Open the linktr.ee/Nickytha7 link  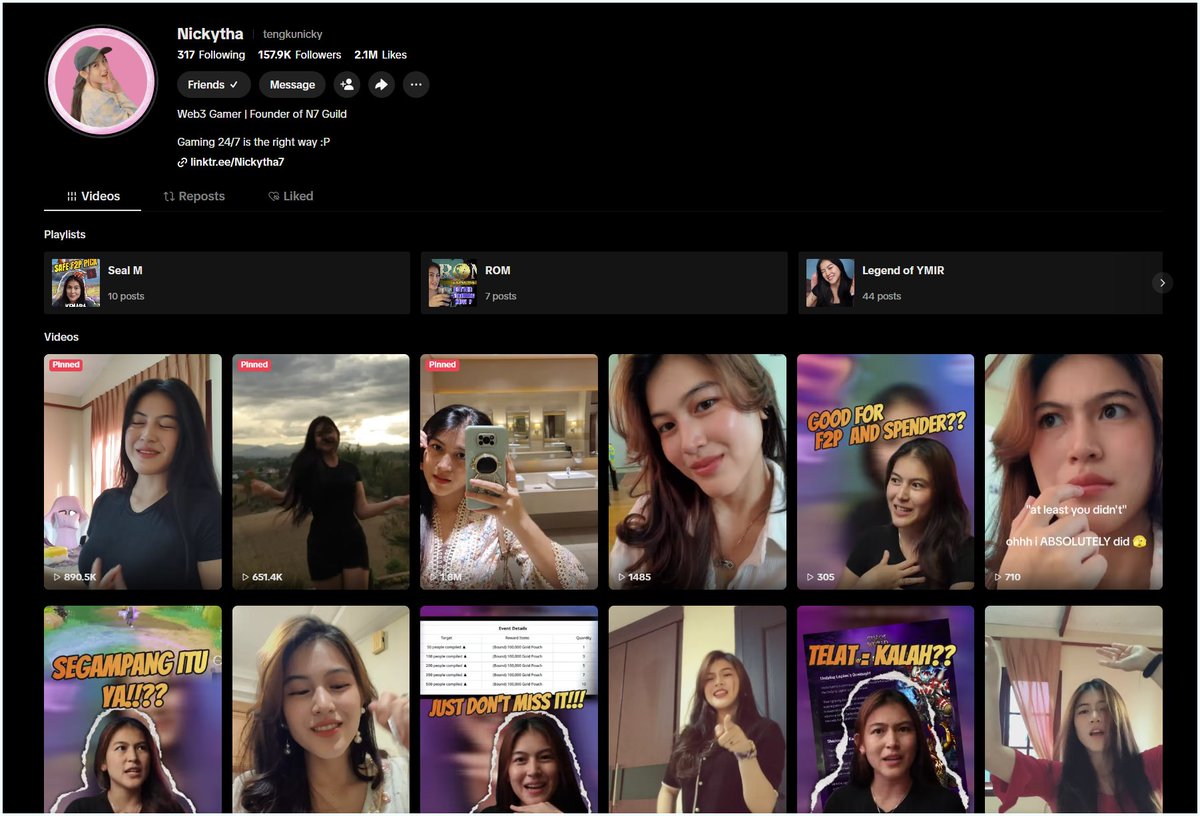pyautogui.click(x=237, y=162)
